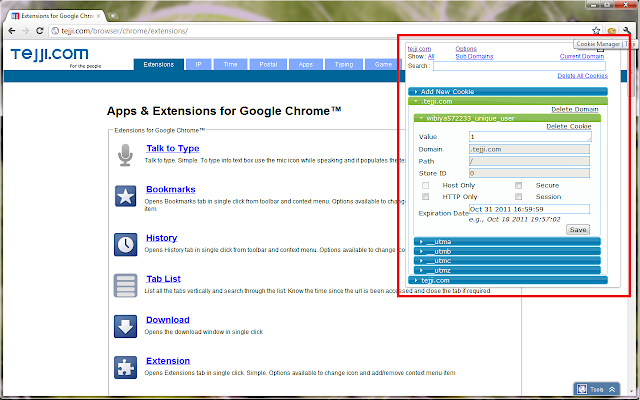
Task: Expand the __utmz cookie
Action: (x=507, y=270)
